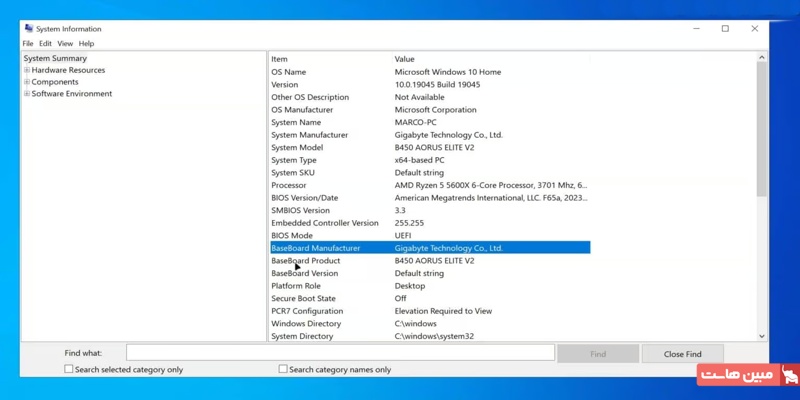Open the File menu
The width and height of the screenshot is (800, 400).
tap(28, 44)
